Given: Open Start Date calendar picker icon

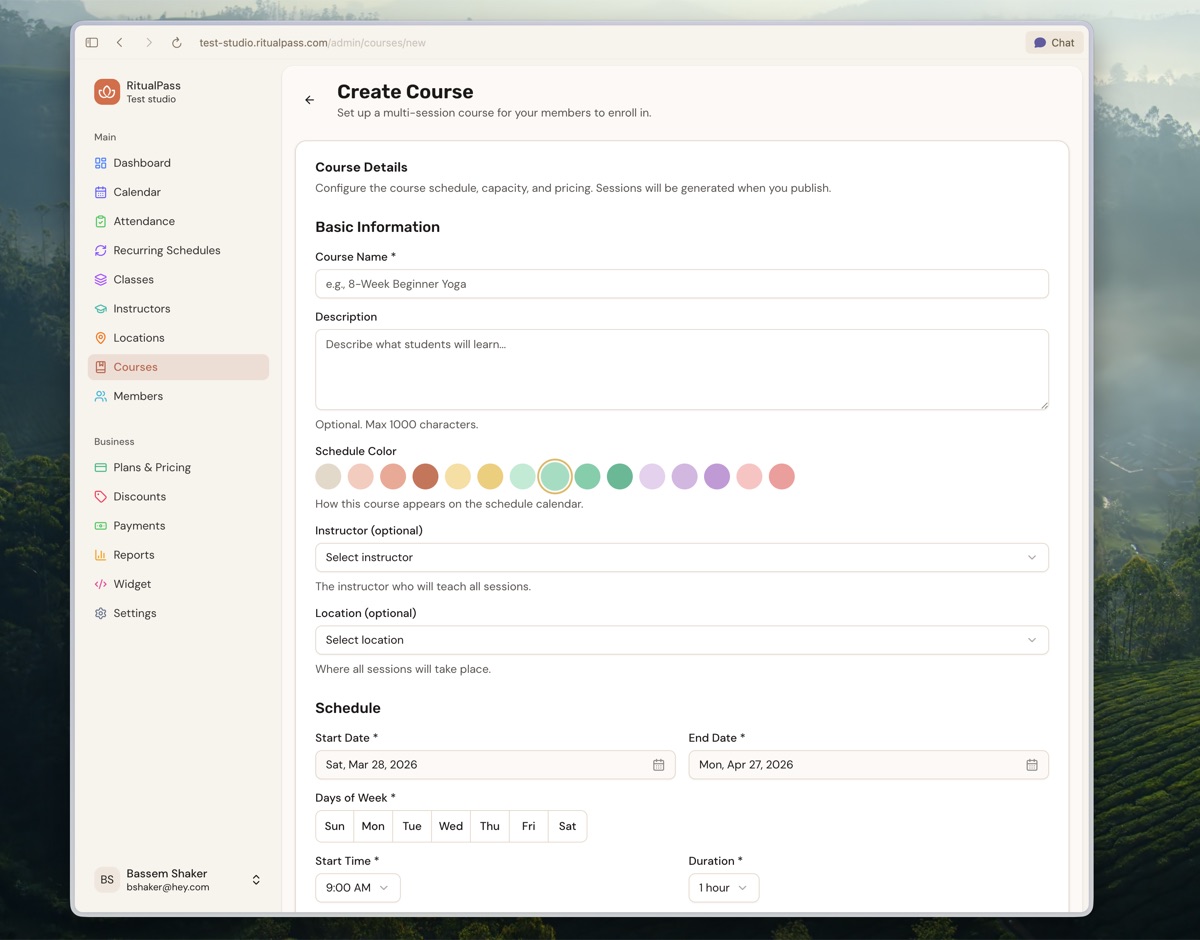Looking at the screenshot, I should pyautogui.click(x=659, y=765).
